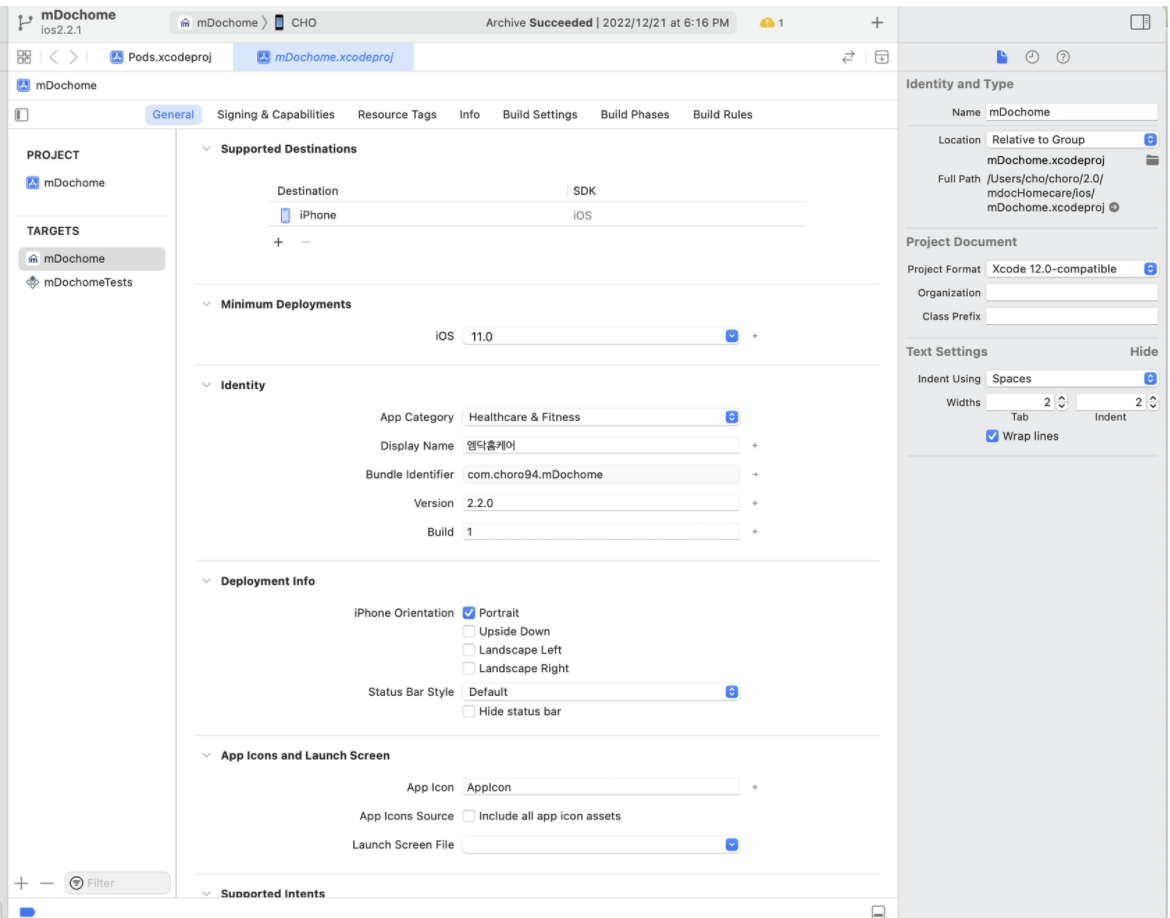This screenshot has height=918, width=1170.
Task: Open the Build Phases tab
Action: (635, 114)
